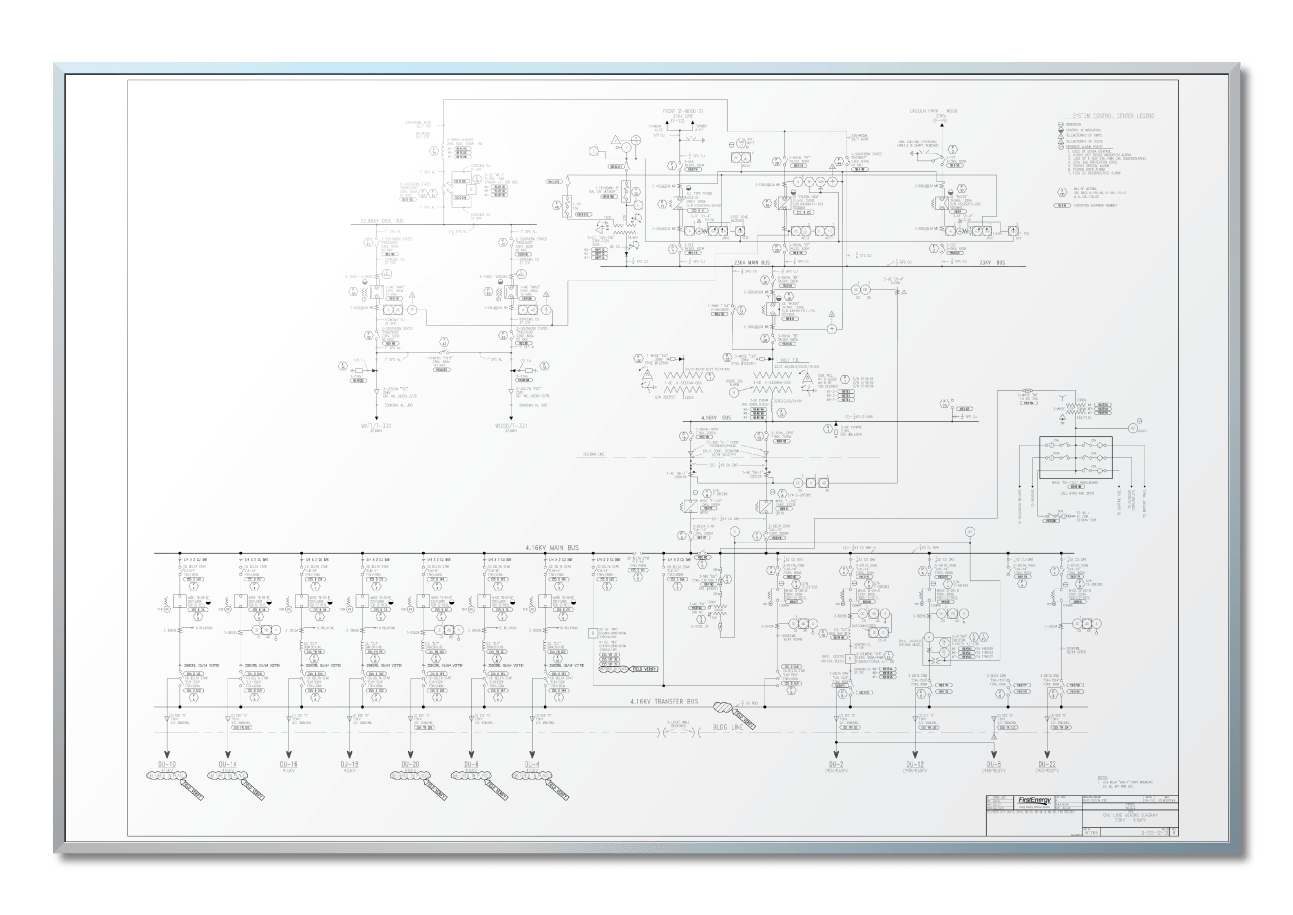
Task: Click the hatched cloud symbol near BLDG LINE
Action: pyautogui.click(x=722, y=708)
